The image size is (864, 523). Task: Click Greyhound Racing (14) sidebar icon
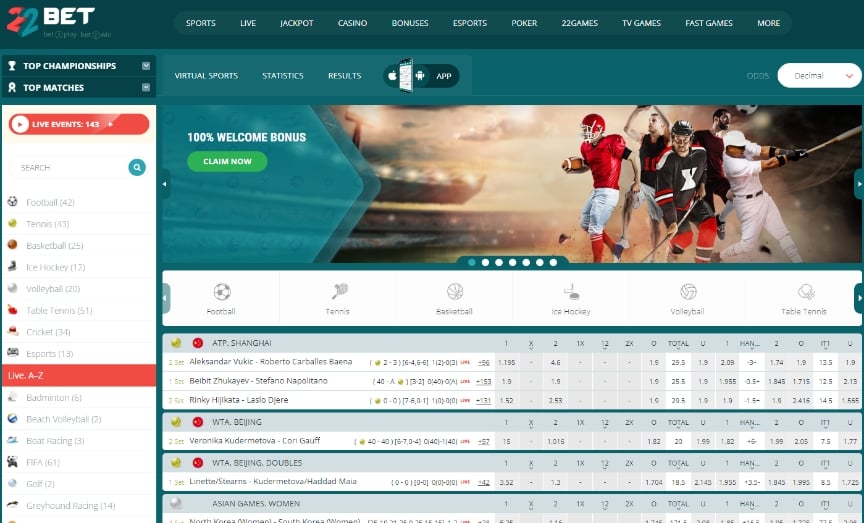[13, 505]
